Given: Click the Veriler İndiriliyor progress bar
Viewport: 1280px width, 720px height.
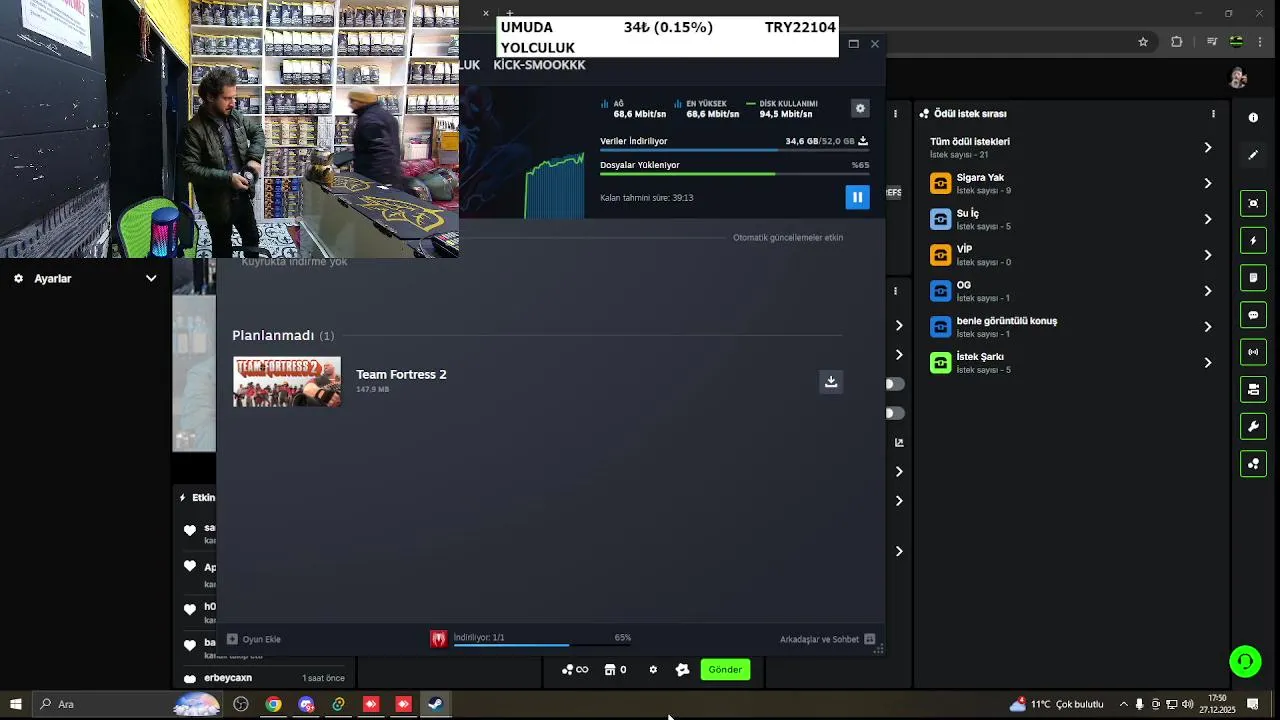Looking at the screenshot, I should pos(734,150).
